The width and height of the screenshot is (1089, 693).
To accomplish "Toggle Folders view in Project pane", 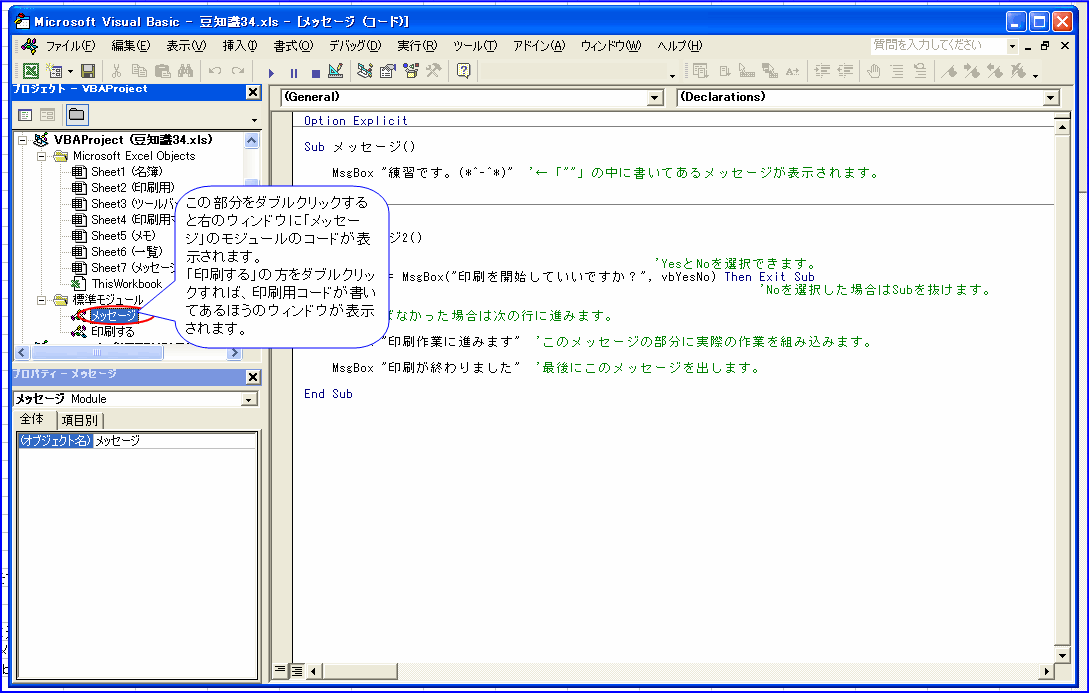I will [76, 115].
